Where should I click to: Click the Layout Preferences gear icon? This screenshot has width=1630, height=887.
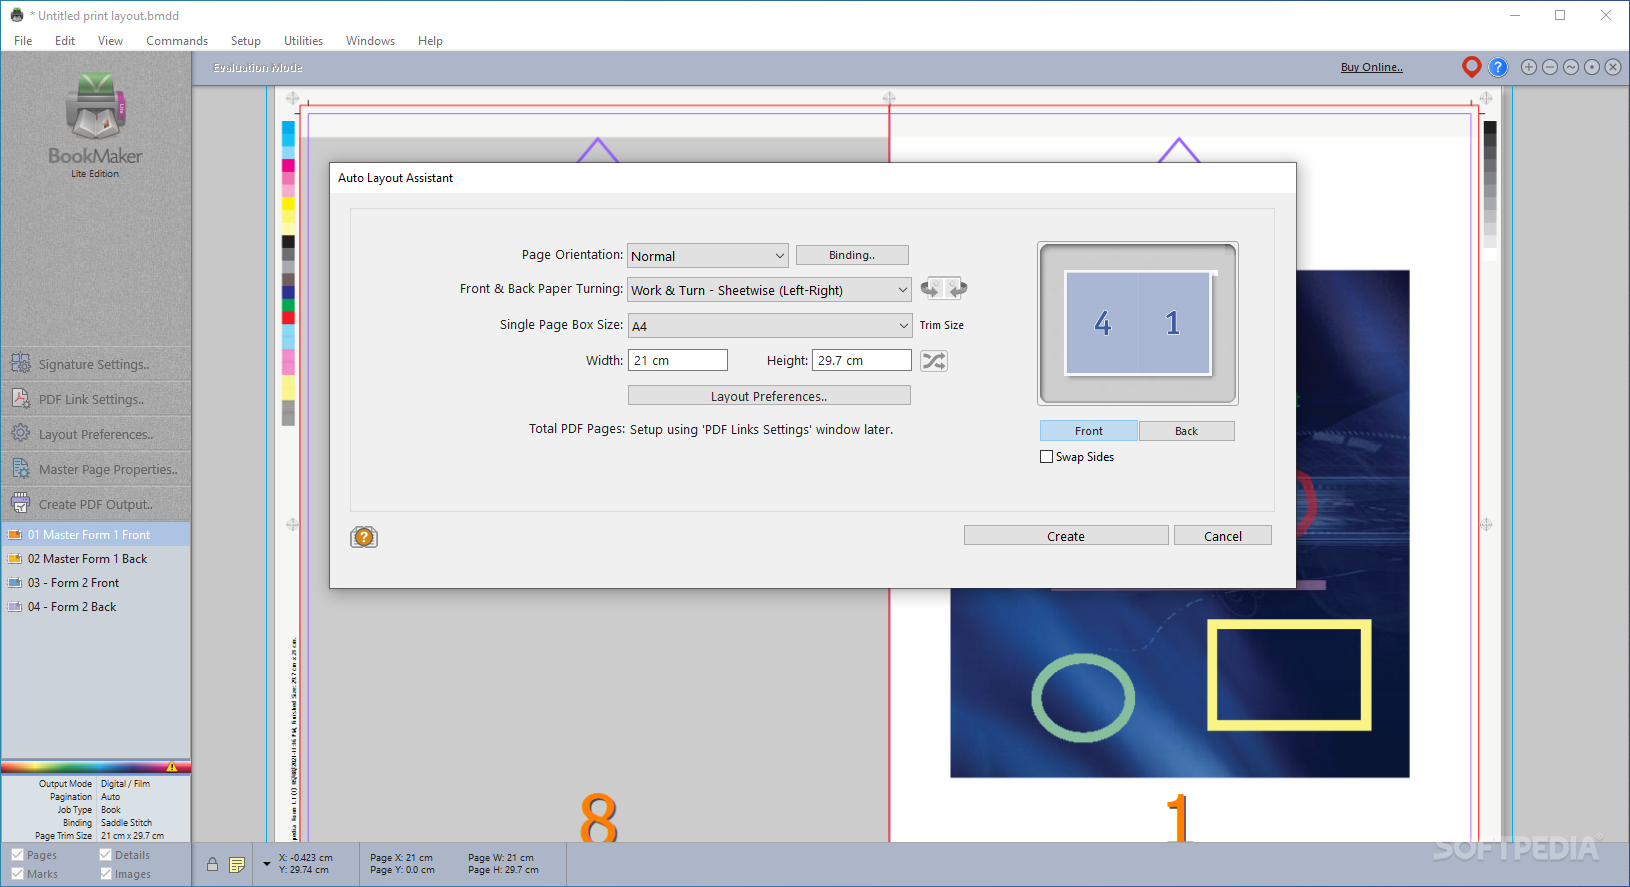tap(20, 433)
